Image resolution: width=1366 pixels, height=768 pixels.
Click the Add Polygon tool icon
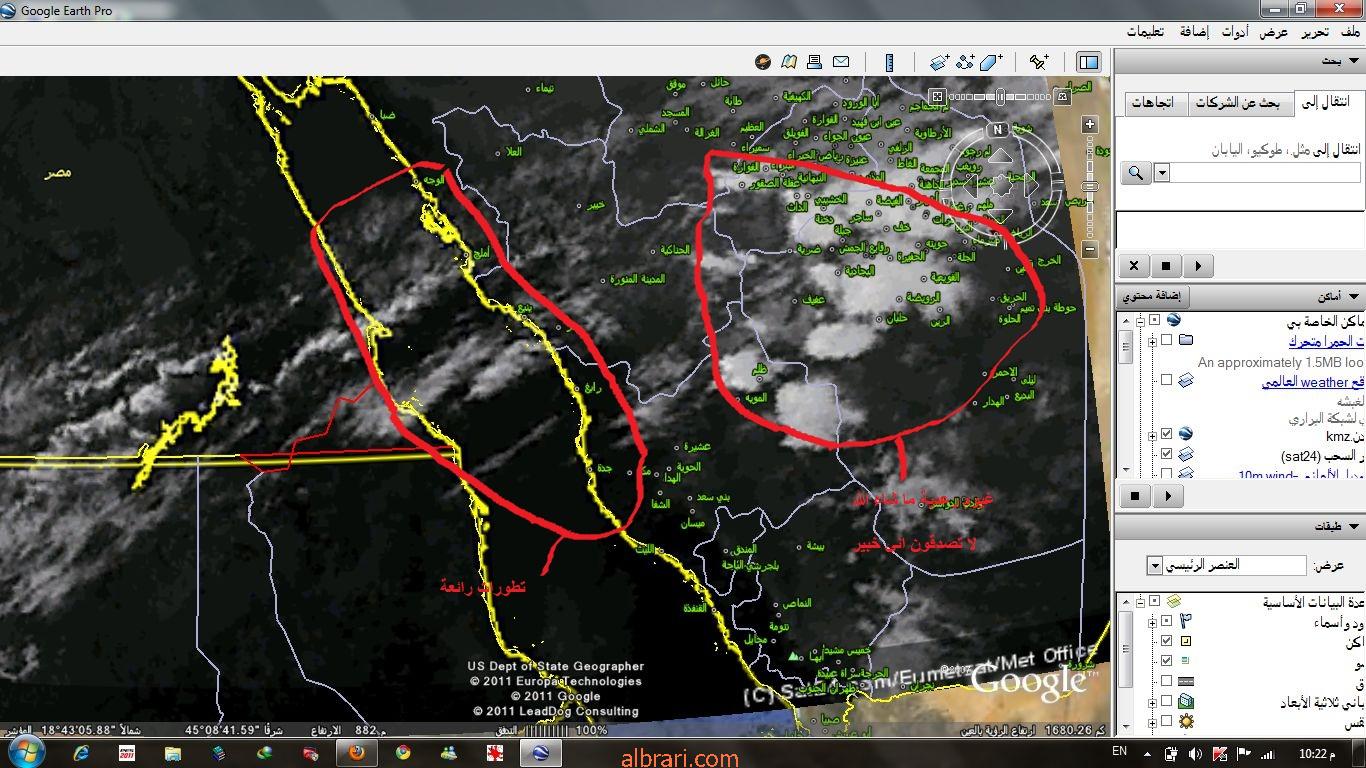991,62
